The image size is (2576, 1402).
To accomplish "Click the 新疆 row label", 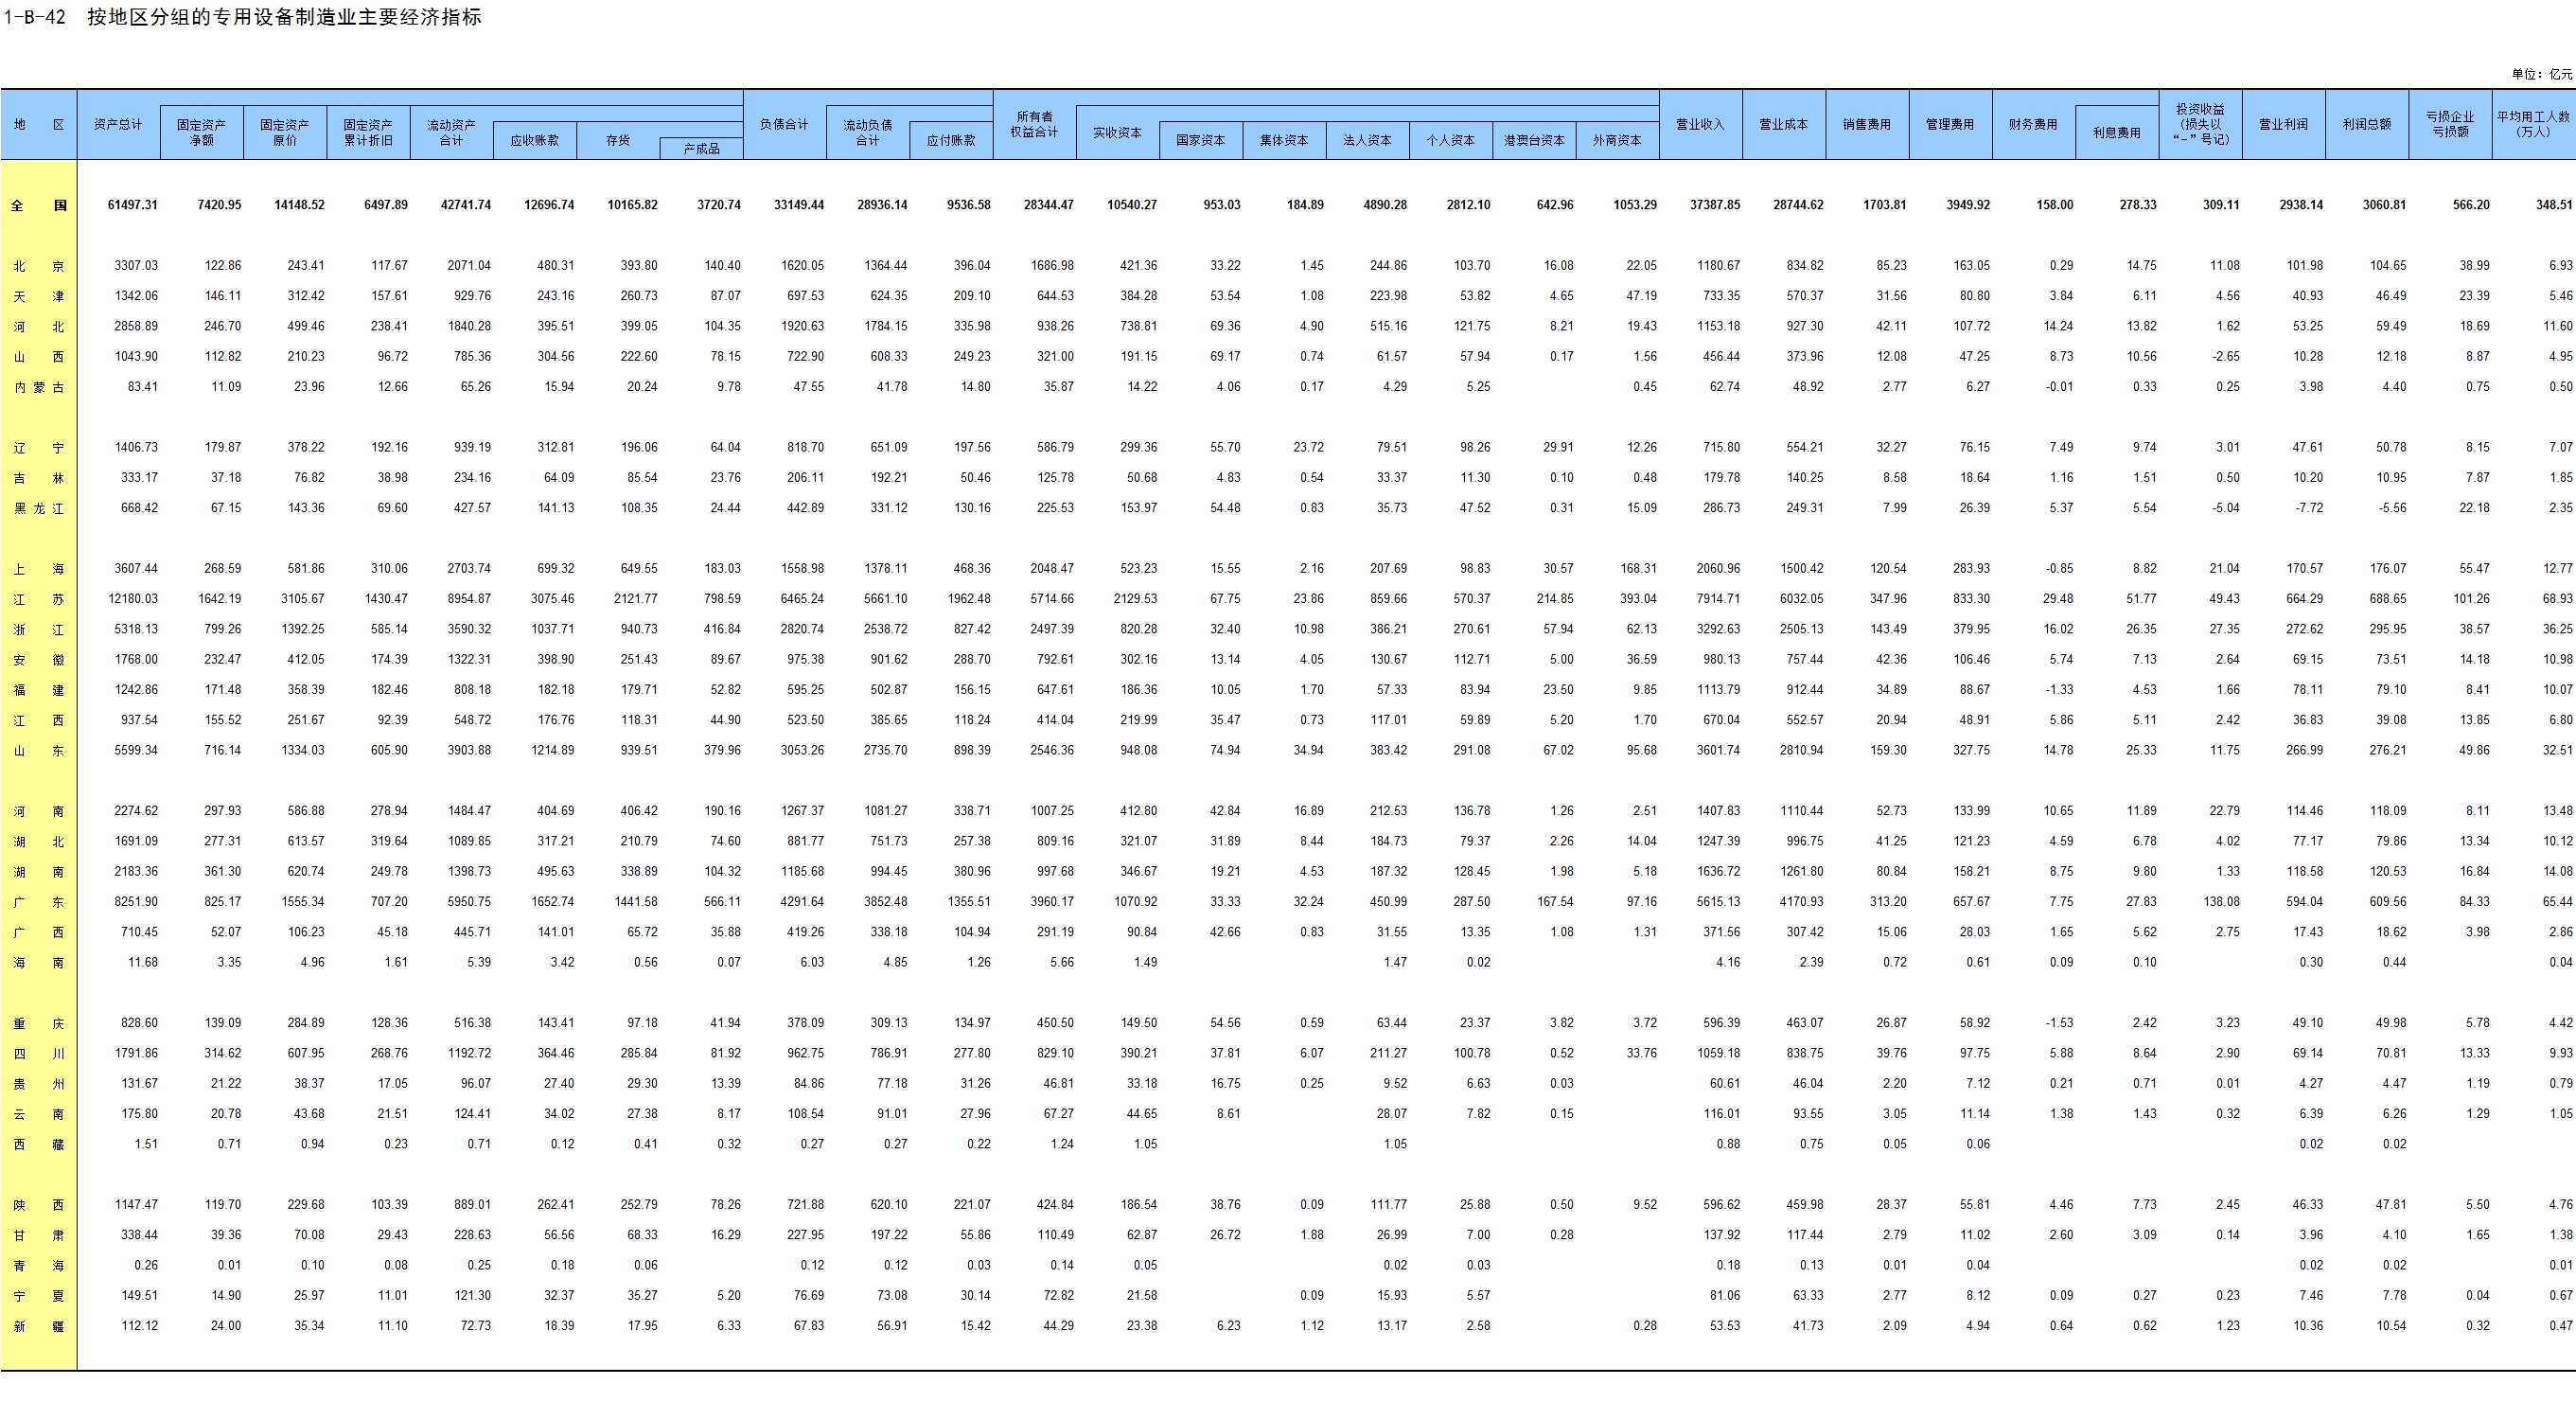I will coord(39,1326).
